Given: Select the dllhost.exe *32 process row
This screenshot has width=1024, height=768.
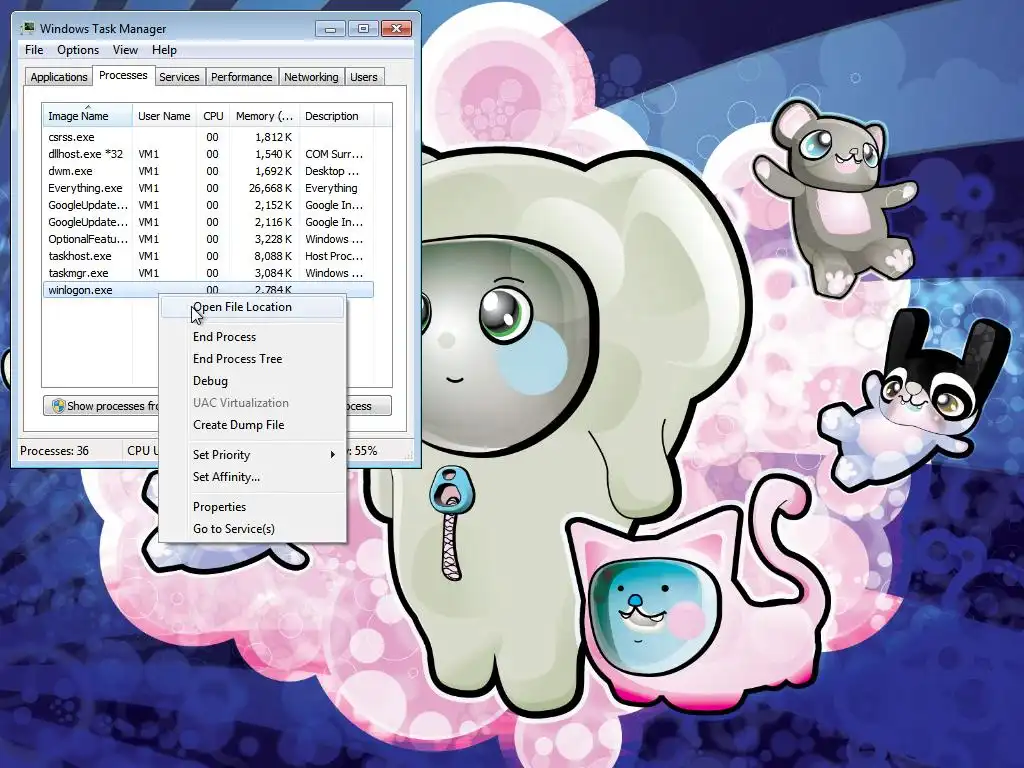Looking at the screenshot, I should (x=208, y=154).
